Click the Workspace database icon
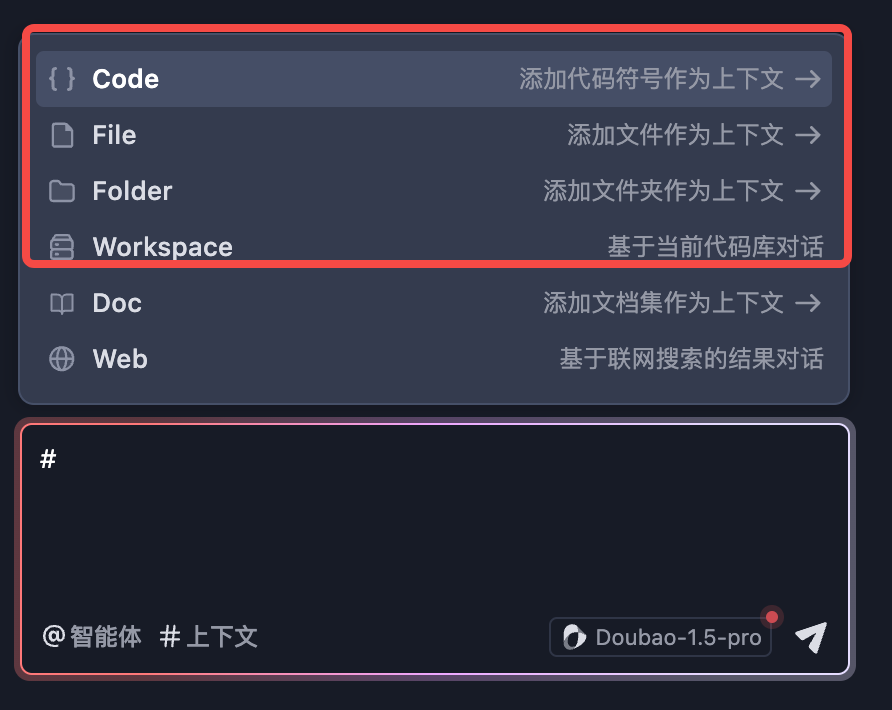This screenshot has height=710, width=892. point(62,247)
